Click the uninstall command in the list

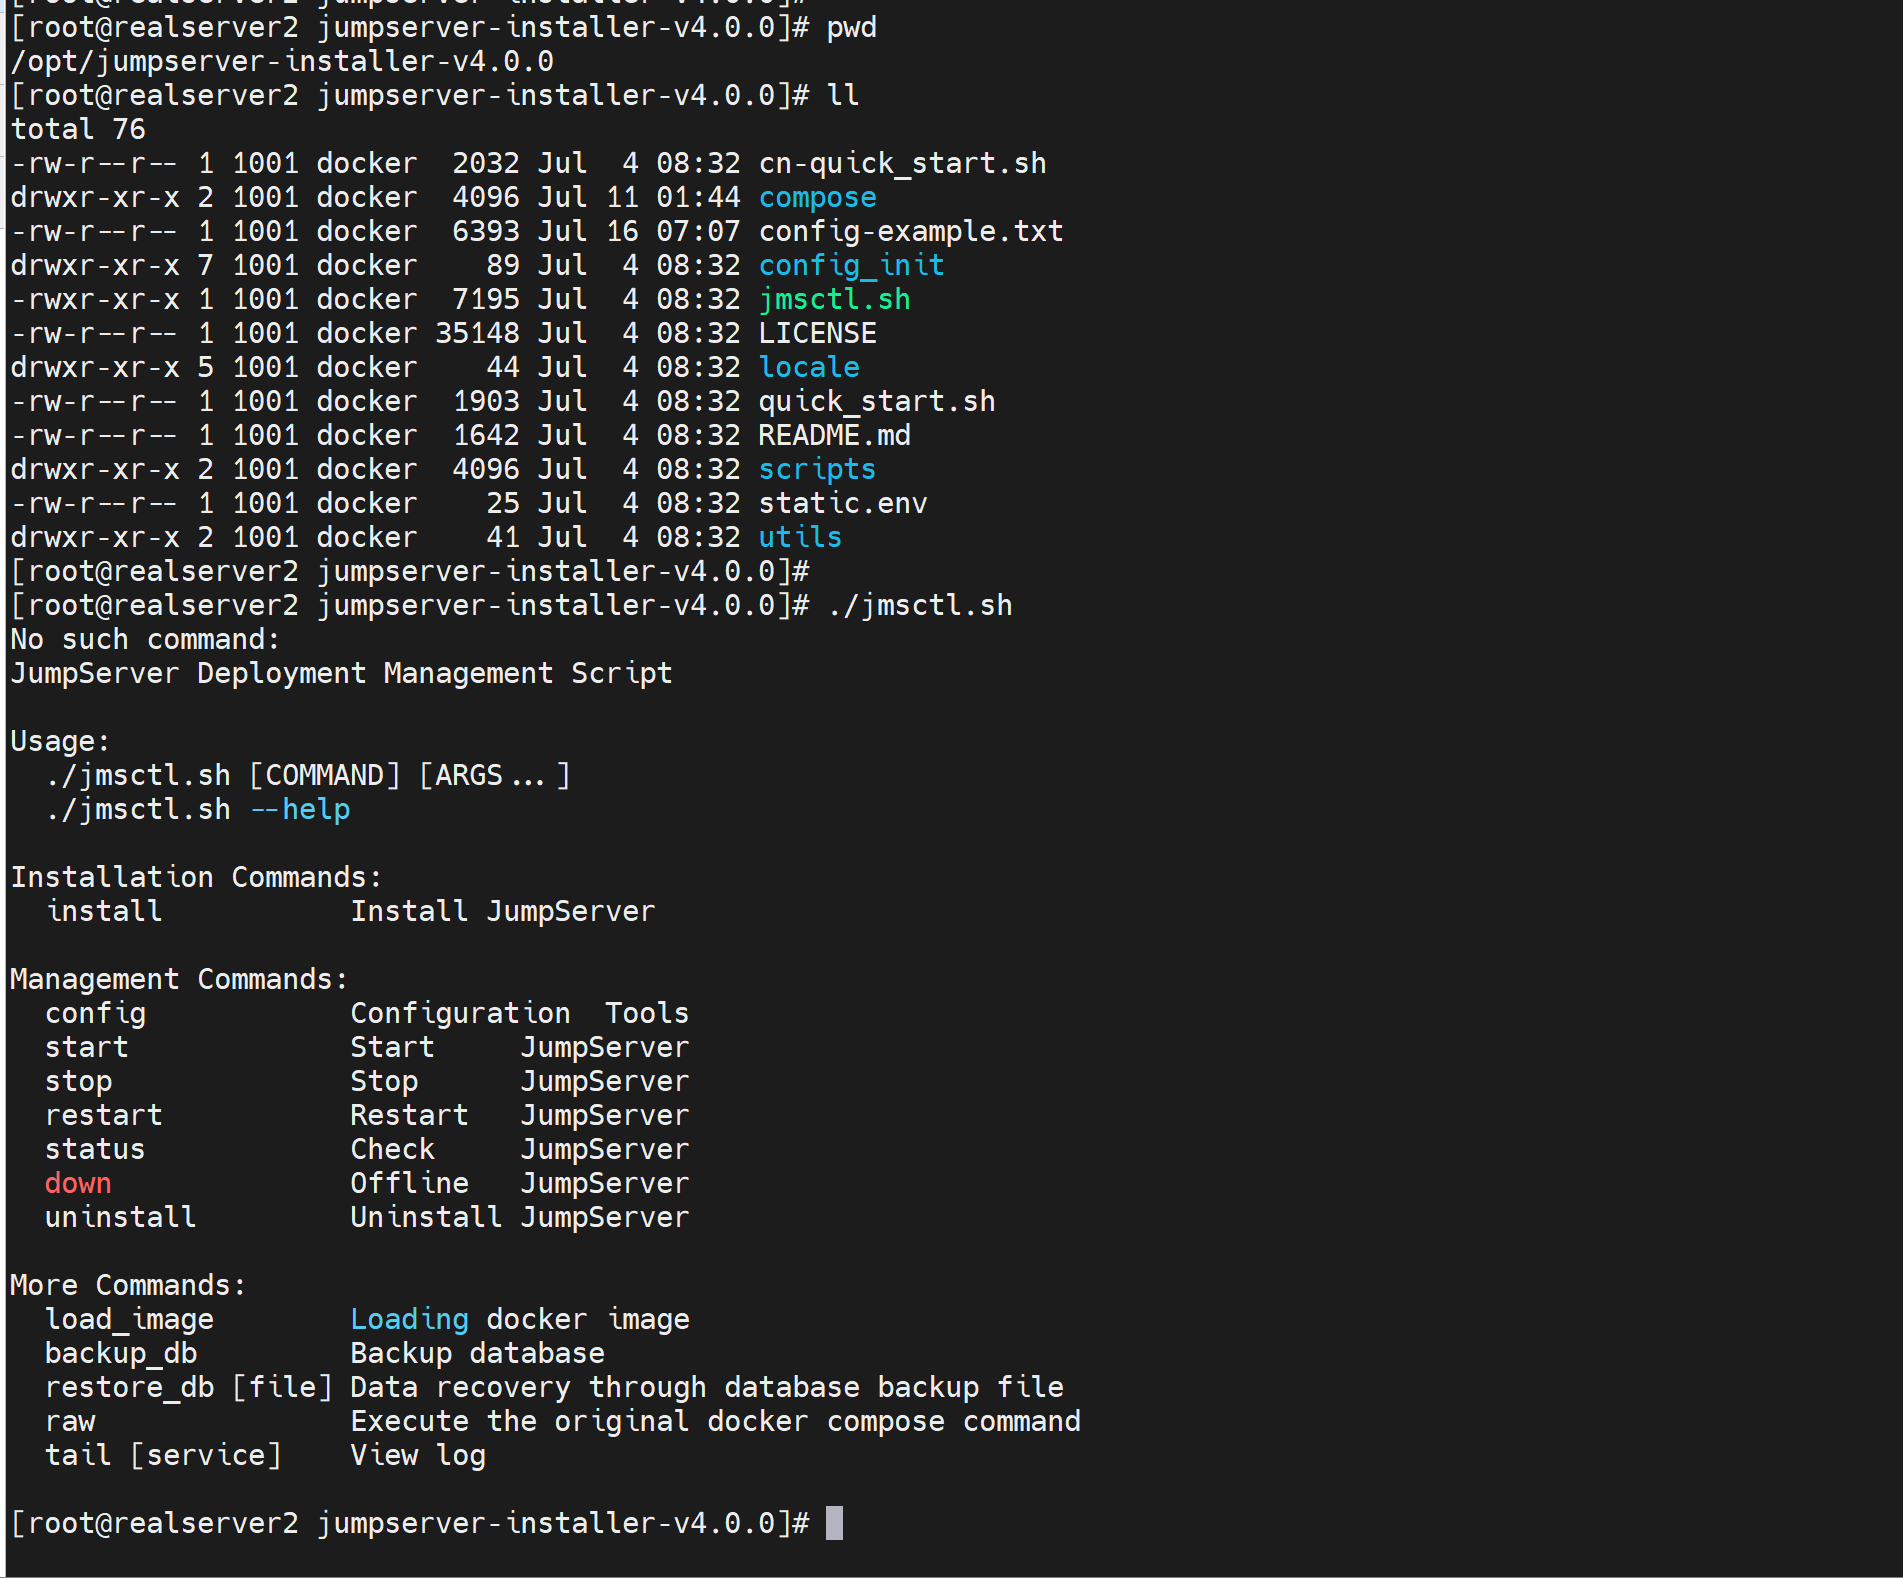(x=121, y=1218)
